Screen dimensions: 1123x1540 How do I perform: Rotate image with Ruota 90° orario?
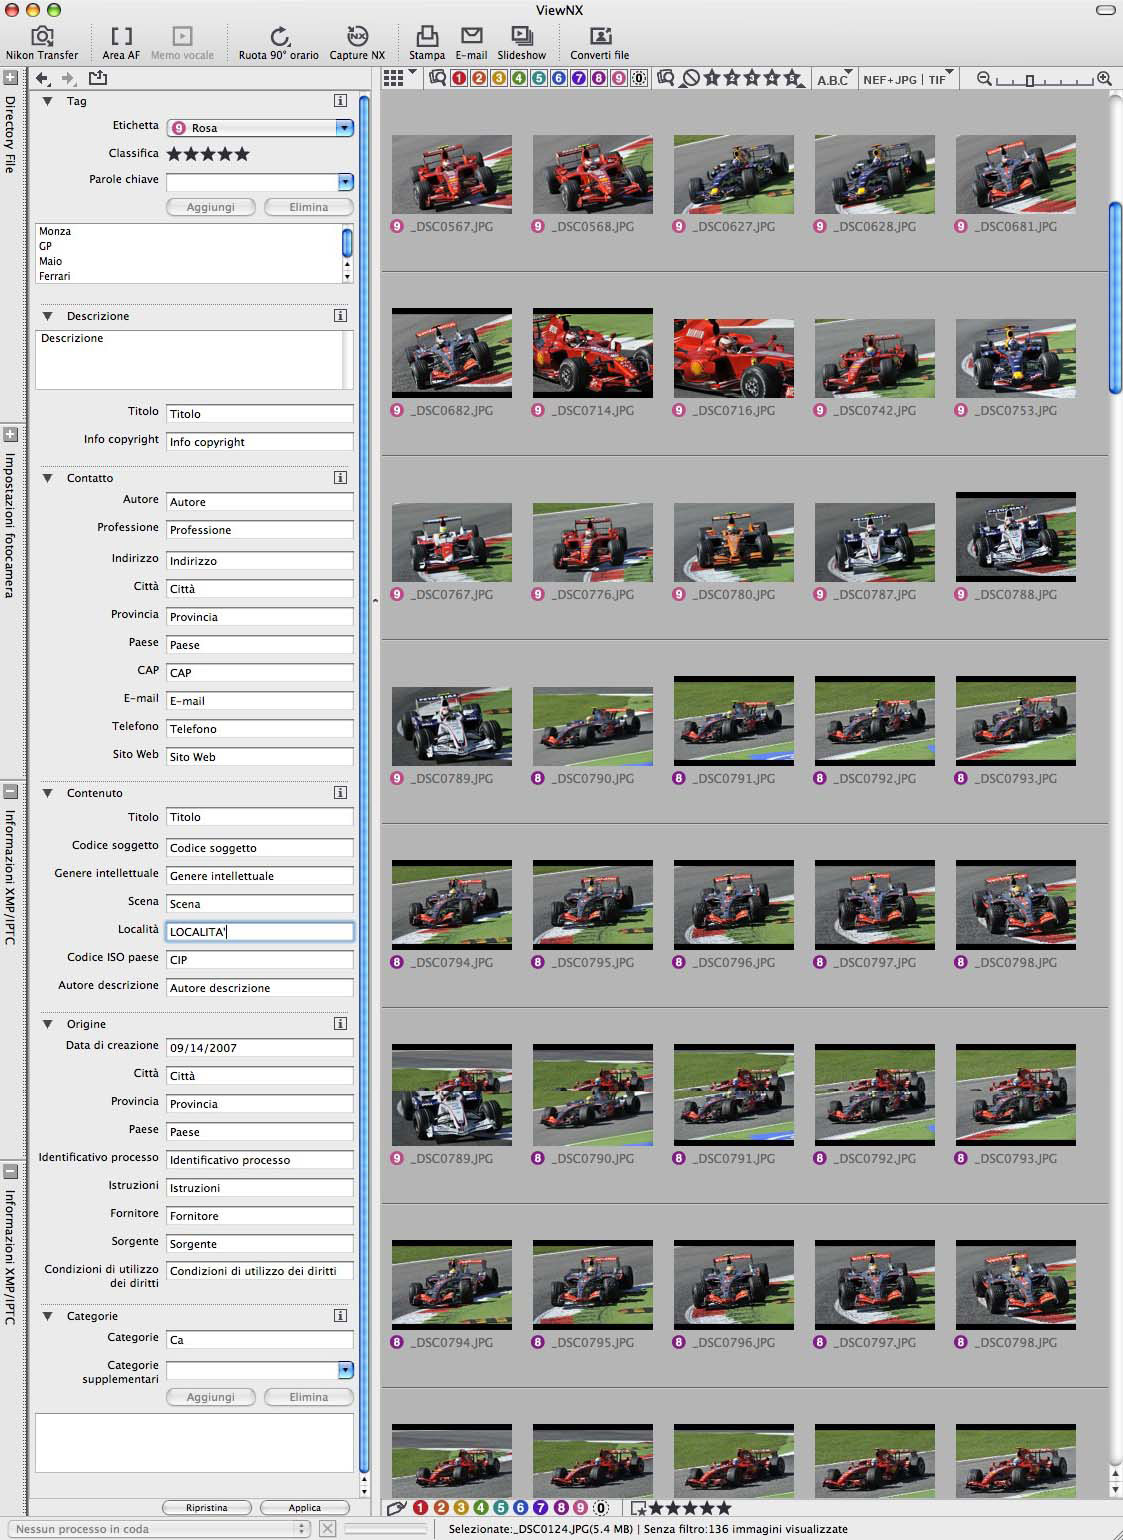click(279, 43)
